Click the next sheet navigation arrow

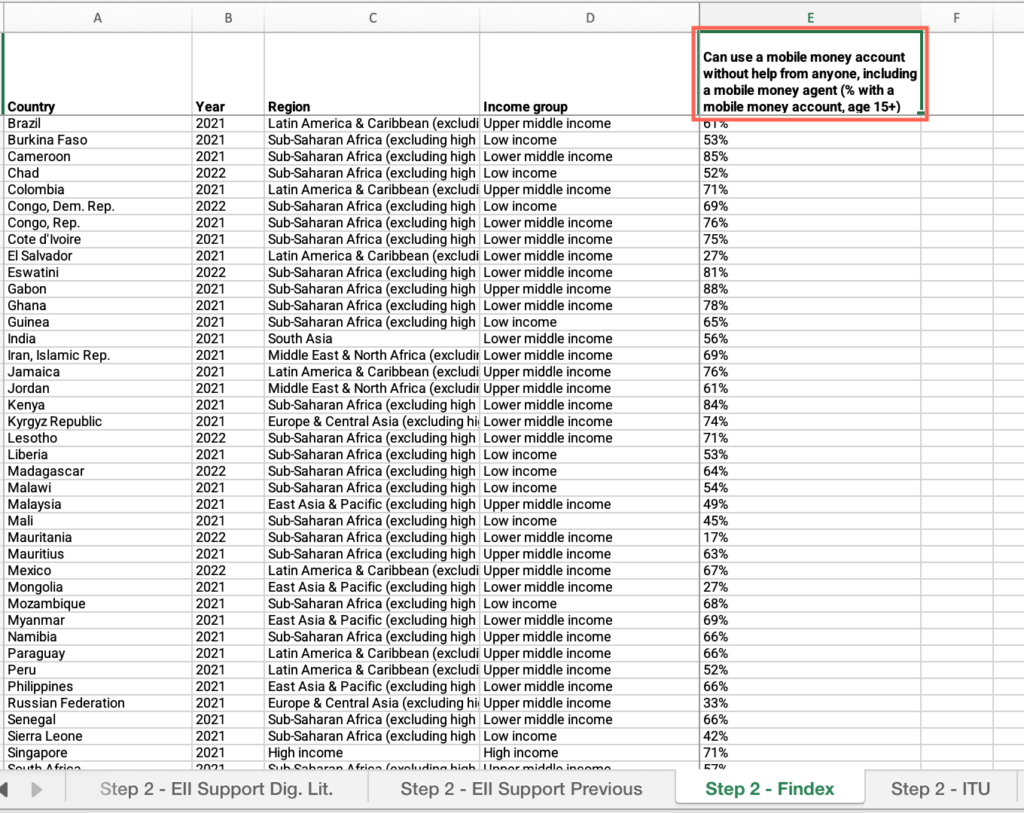37,789
